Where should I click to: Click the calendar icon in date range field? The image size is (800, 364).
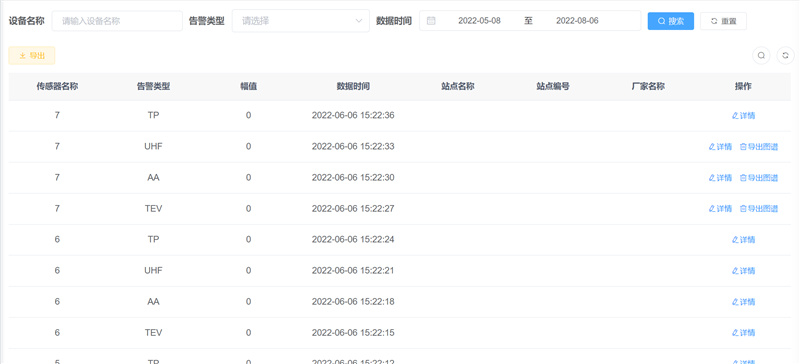pos(431,21)
